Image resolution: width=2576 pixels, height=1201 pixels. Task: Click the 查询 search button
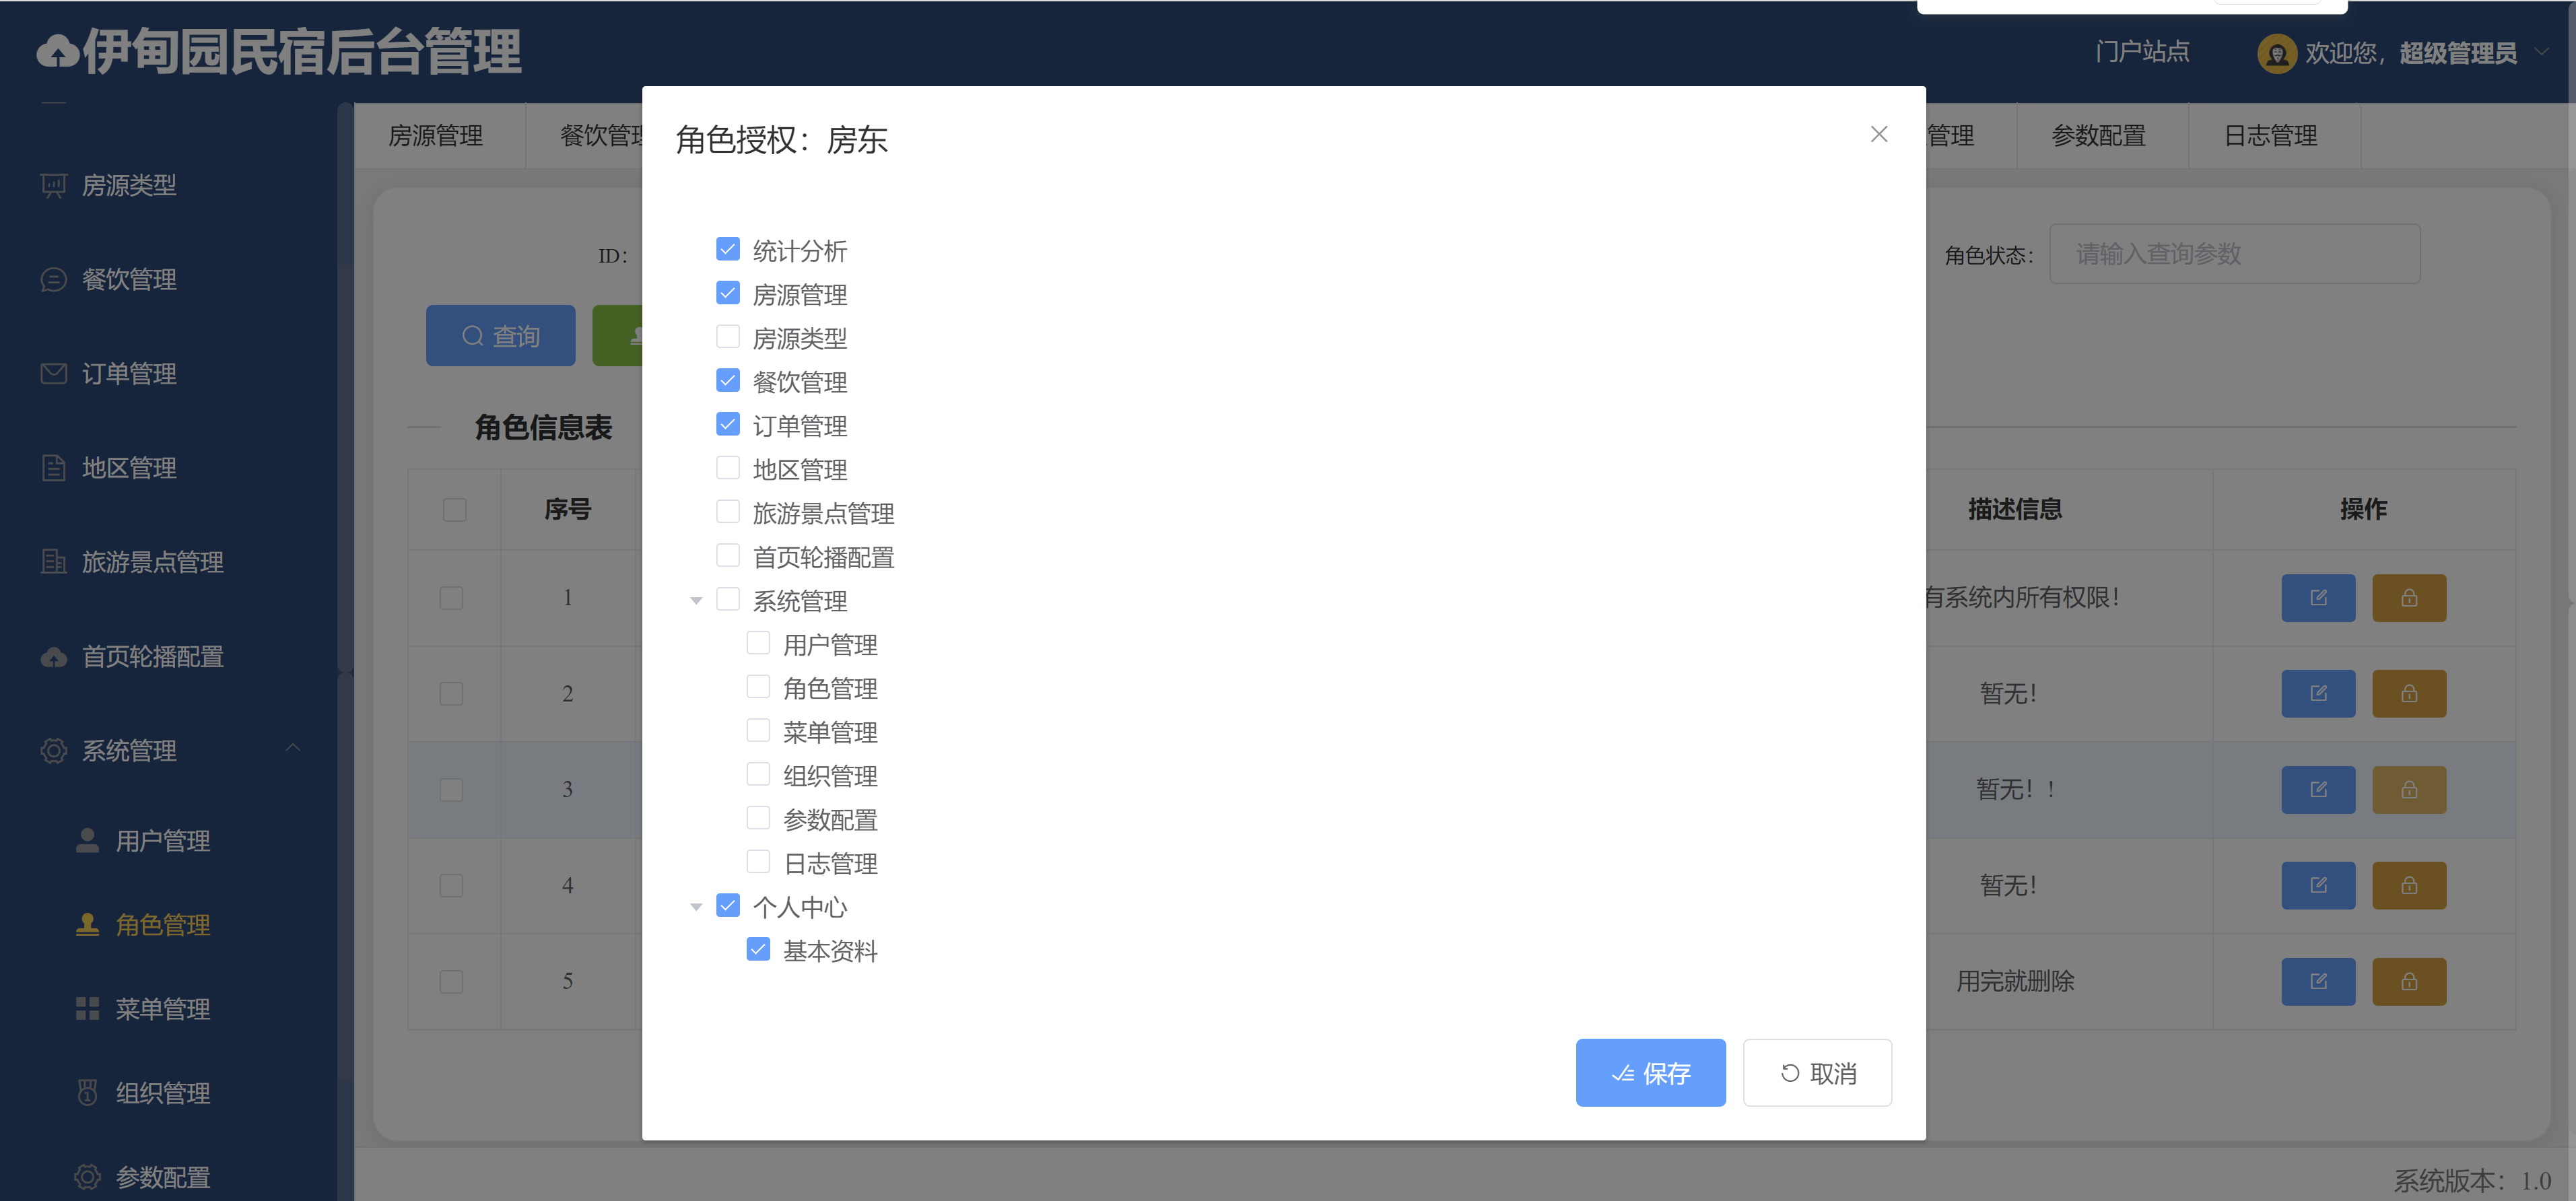coord(500,335)
